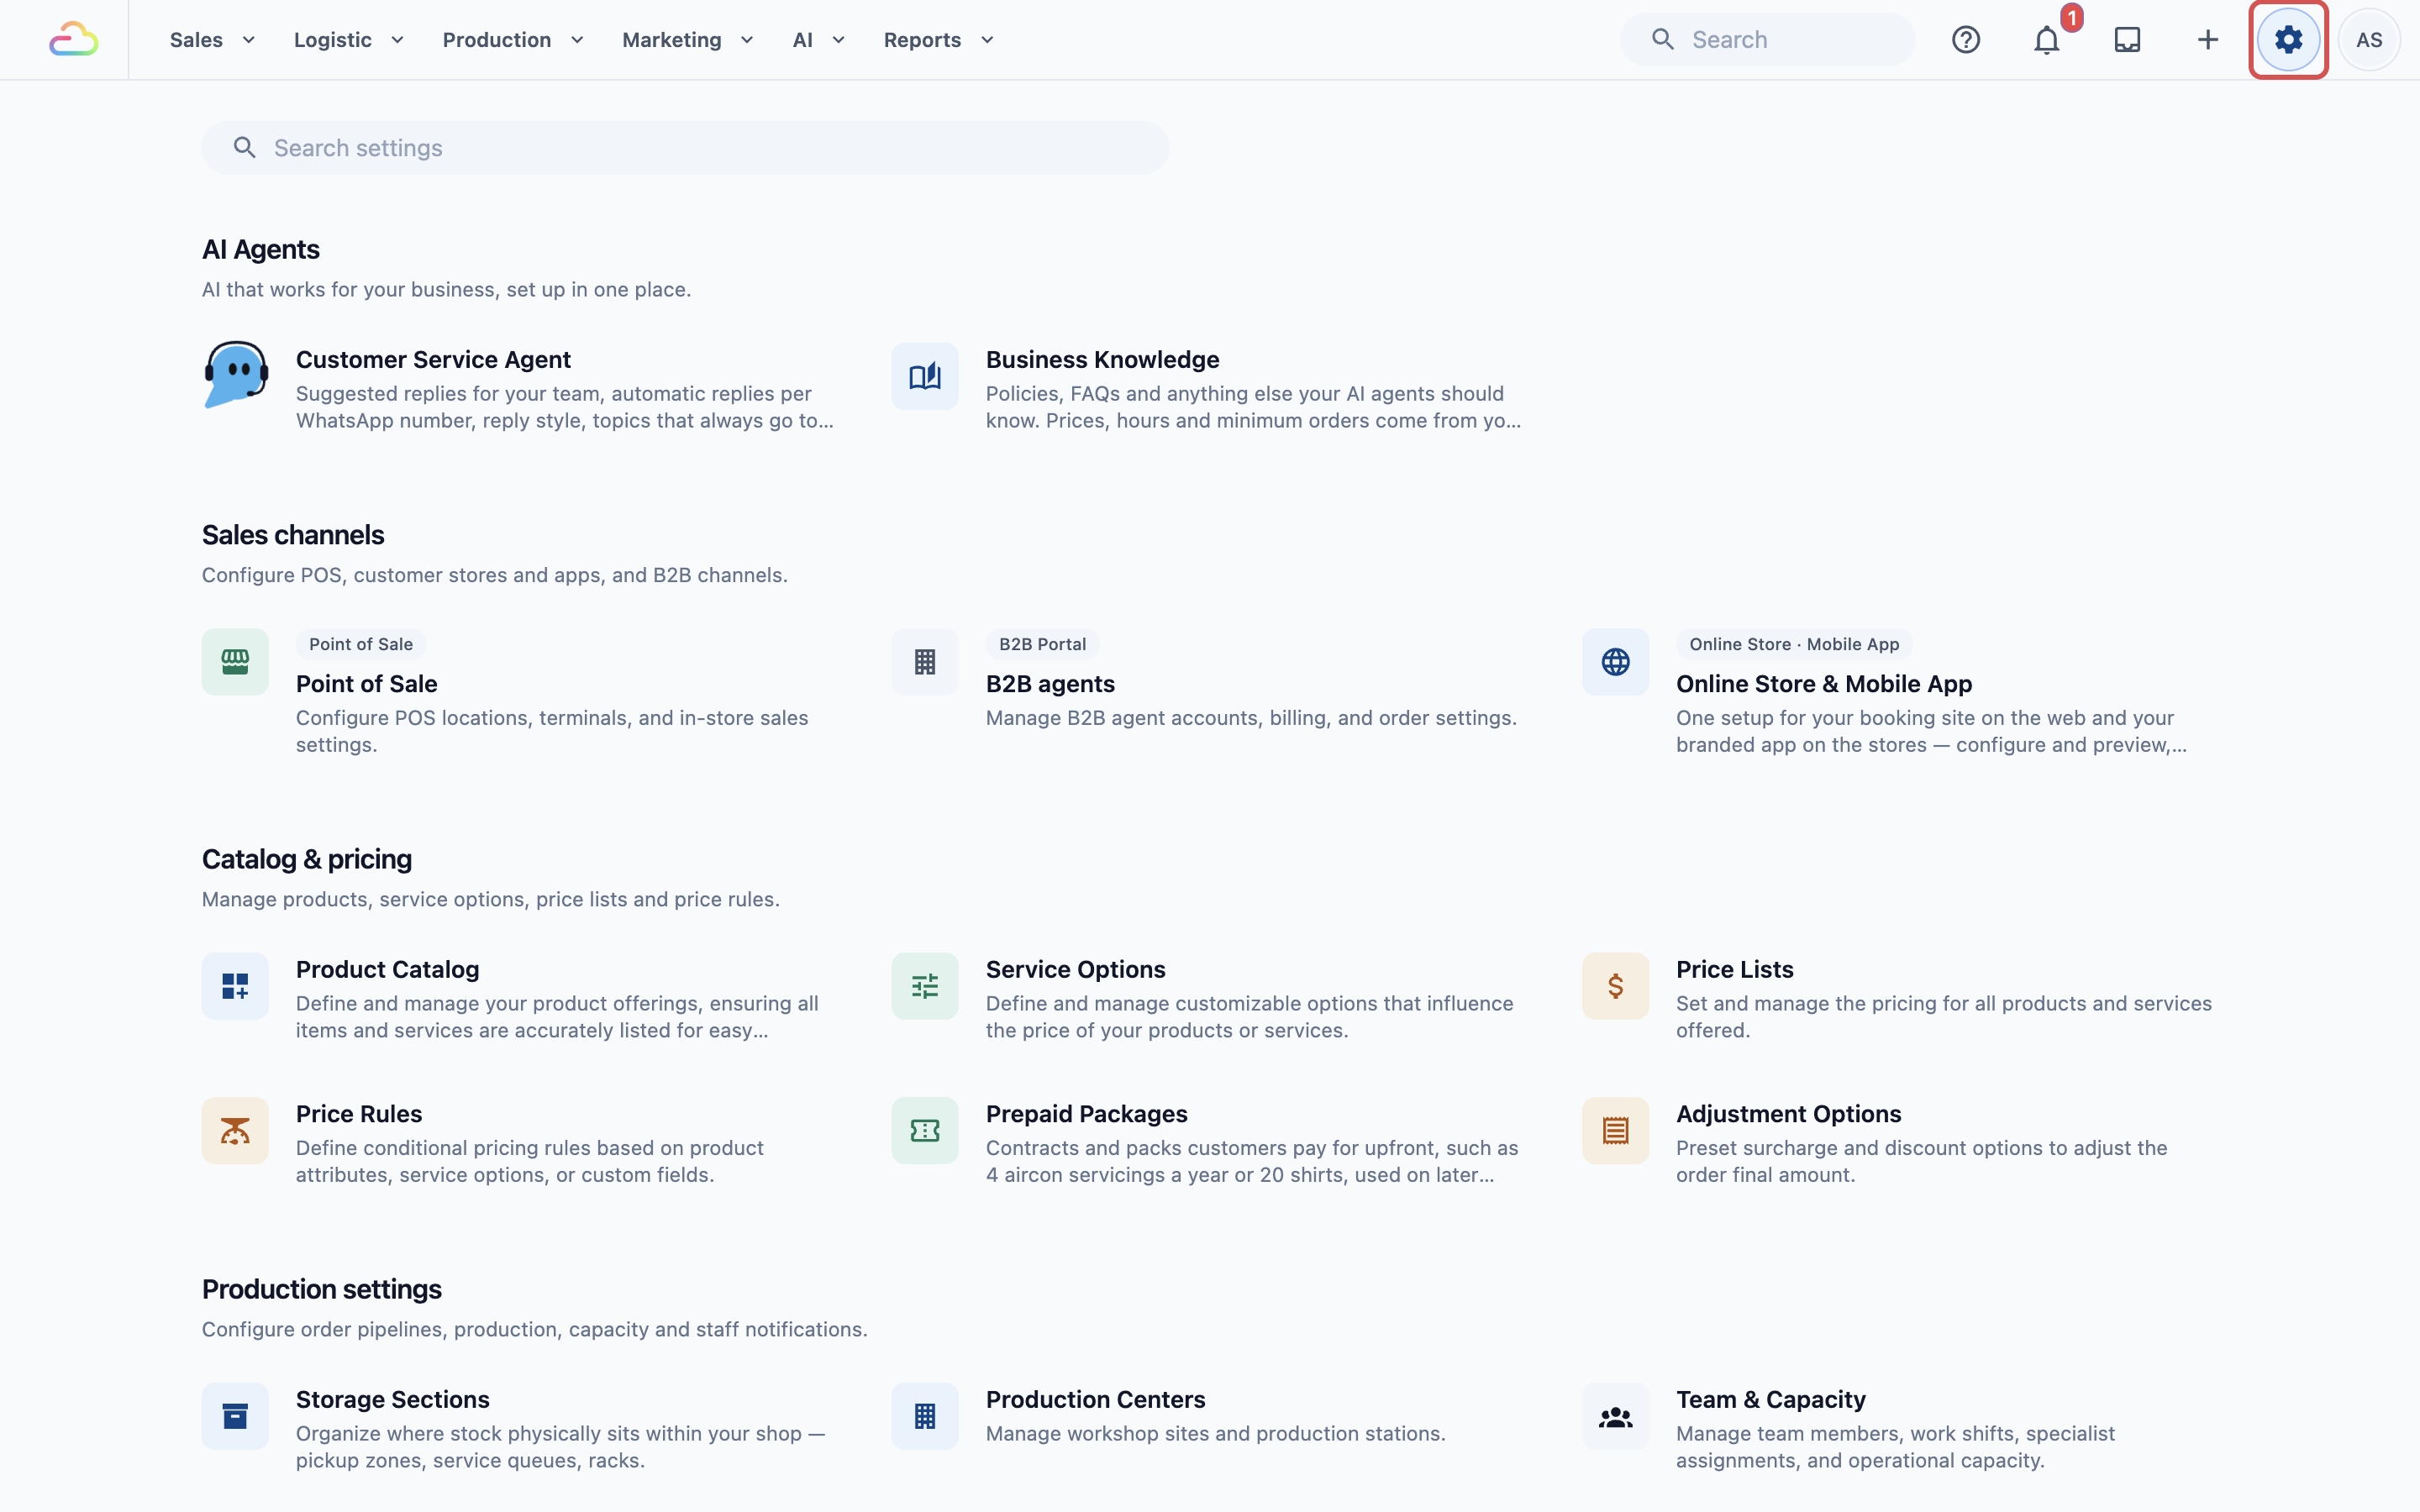Click the Storage Sections box icon
This screenshot has width=2420, height=1512.
[x=235, y=1416]
